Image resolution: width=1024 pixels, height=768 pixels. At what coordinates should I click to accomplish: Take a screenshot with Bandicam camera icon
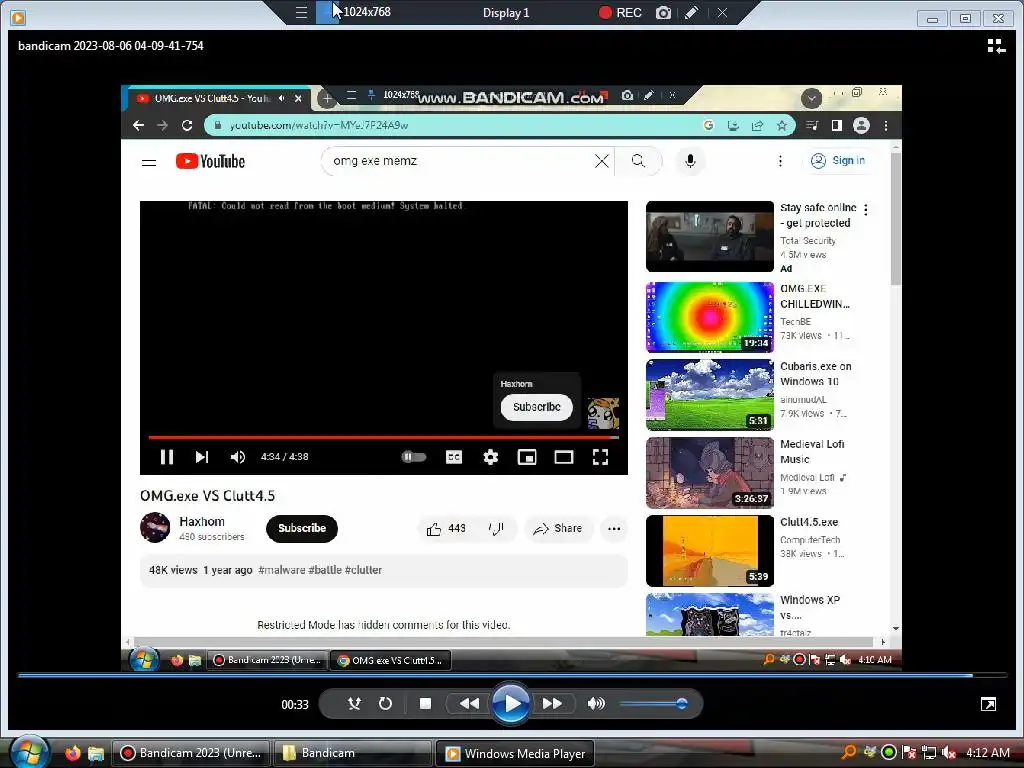663,12
